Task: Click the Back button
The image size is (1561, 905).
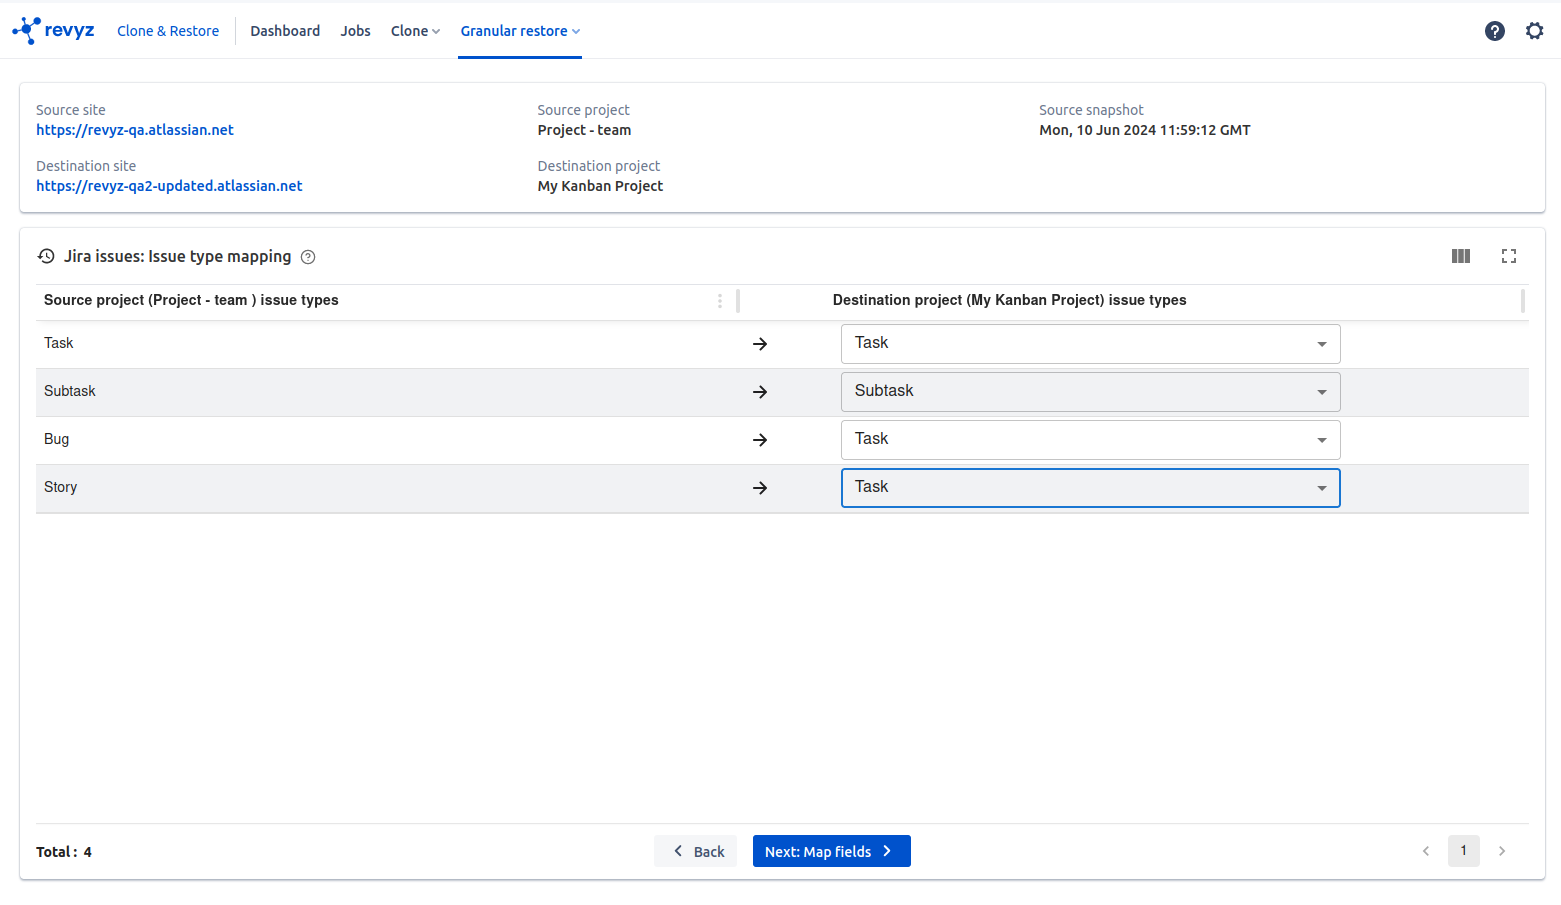Action: pos(696,851)
